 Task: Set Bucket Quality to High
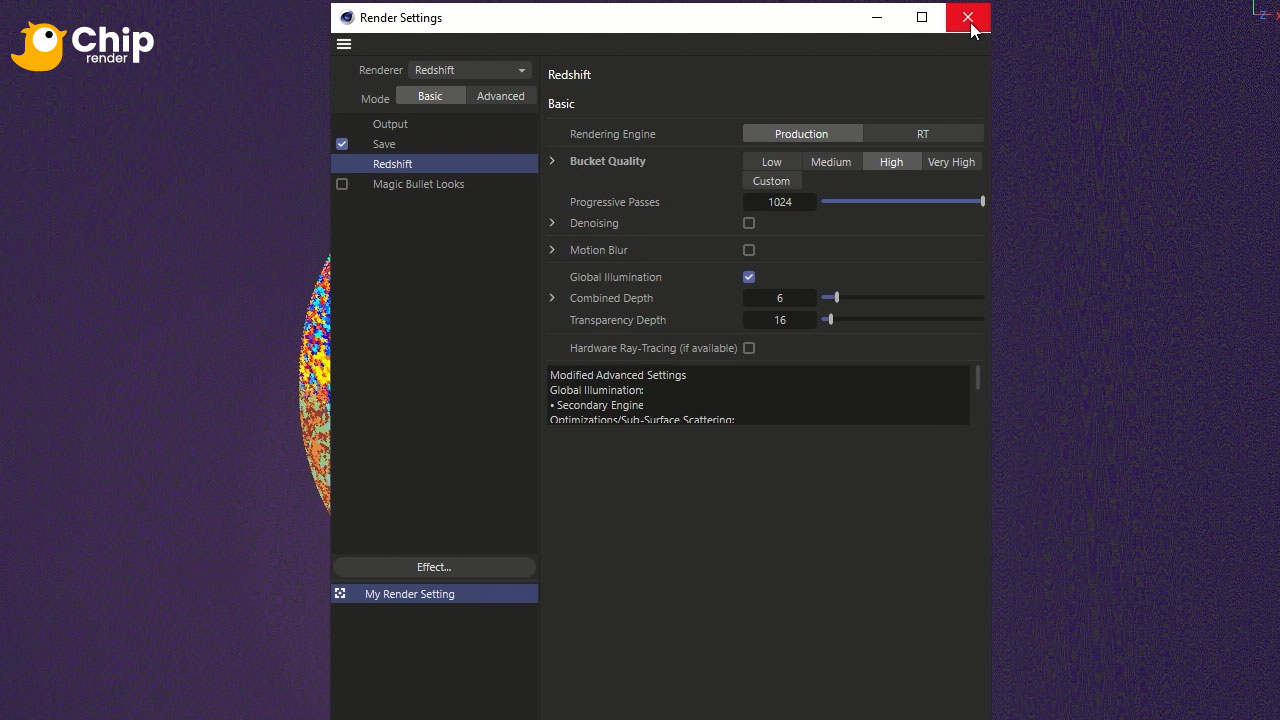(892, 162)
